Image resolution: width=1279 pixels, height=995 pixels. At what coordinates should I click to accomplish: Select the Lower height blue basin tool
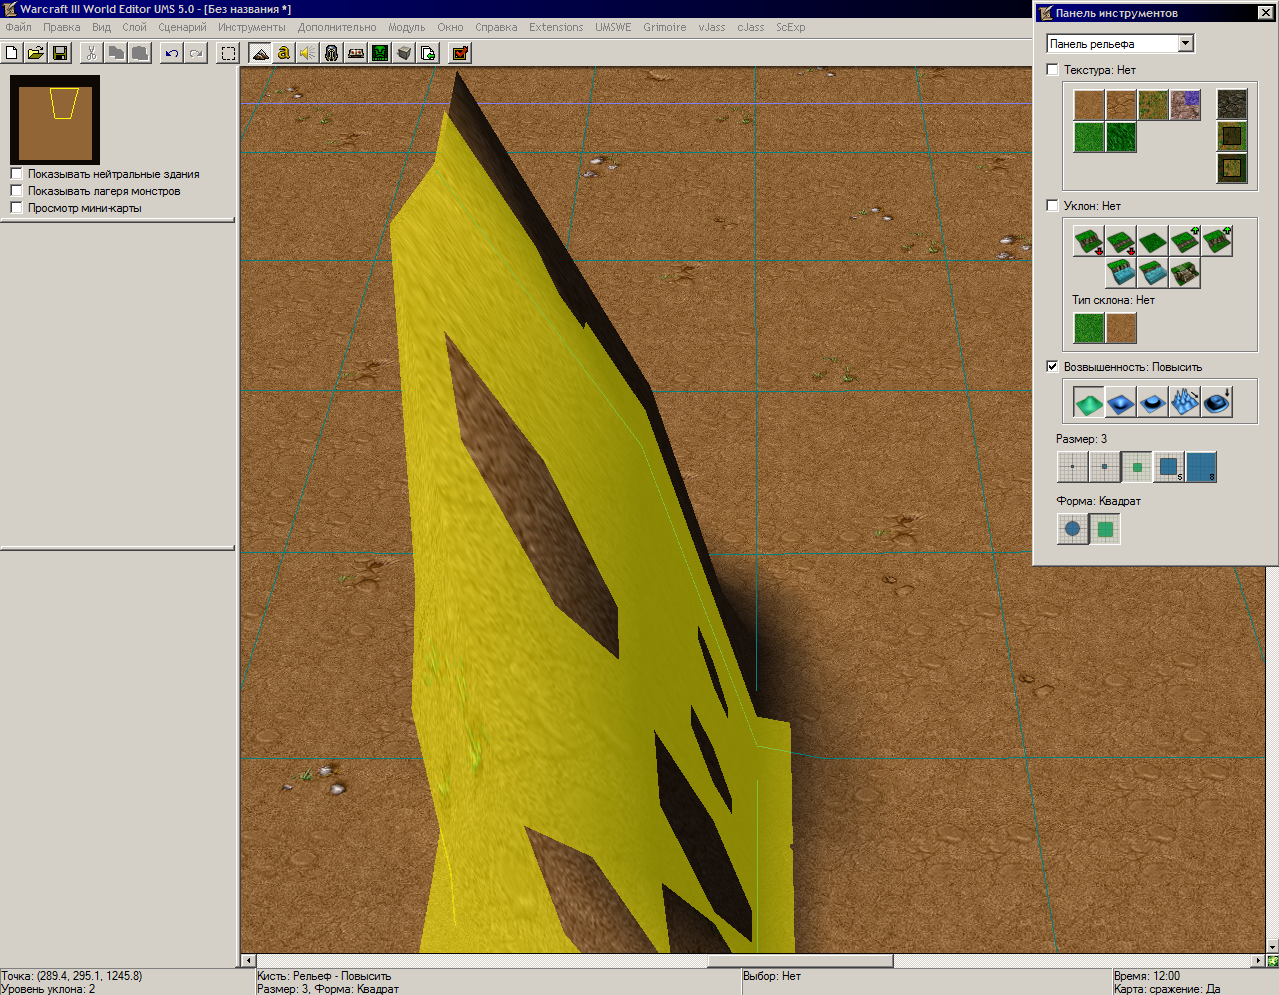point(1120,402)
